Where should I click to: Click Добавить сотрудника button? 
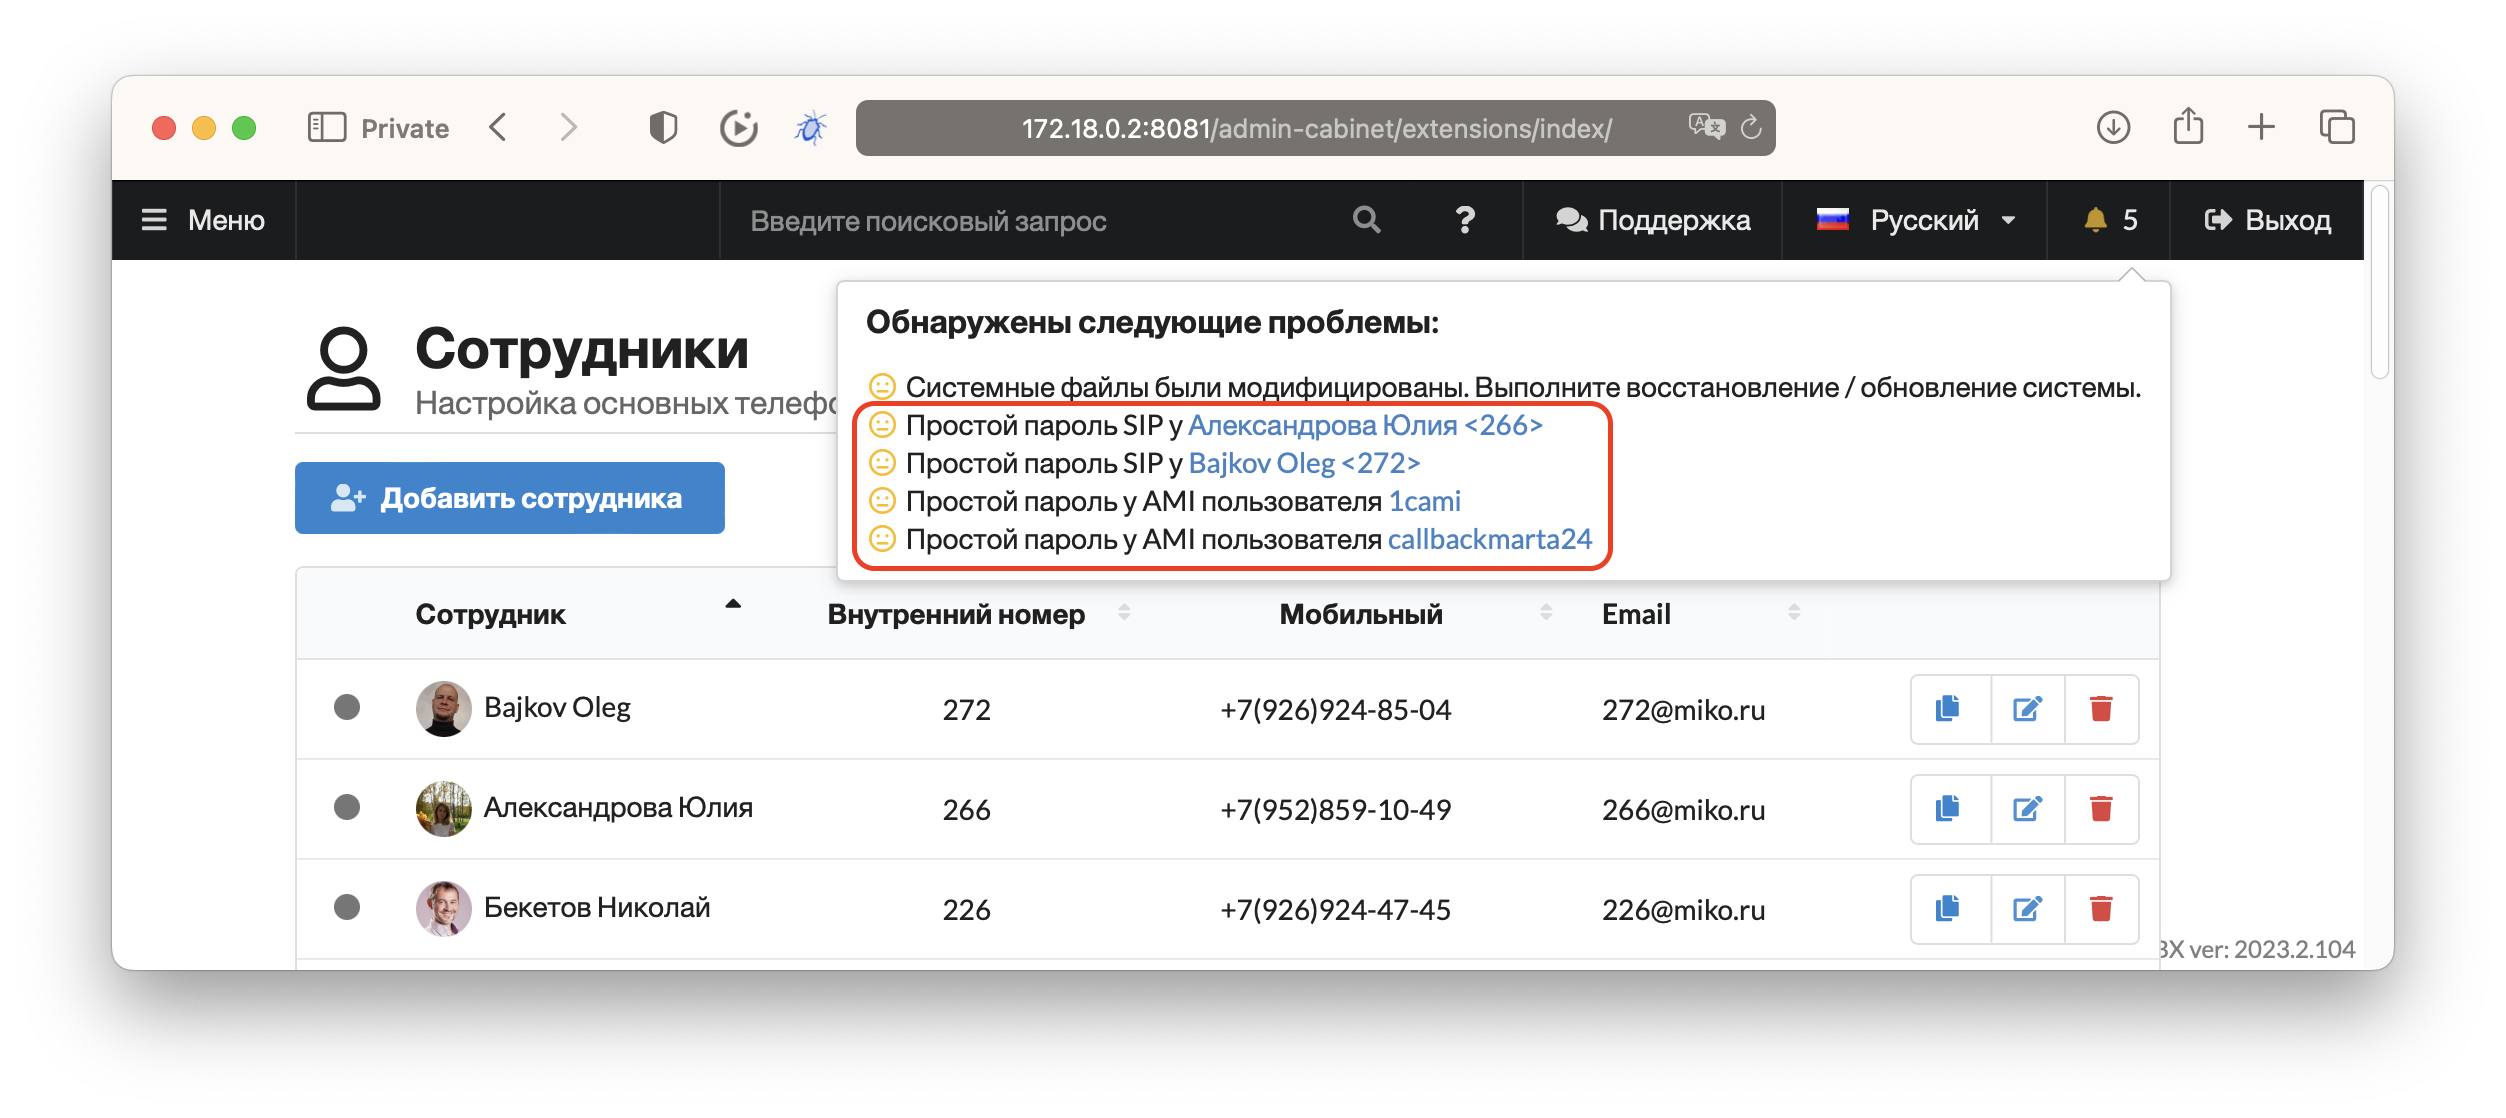(510, 498)
